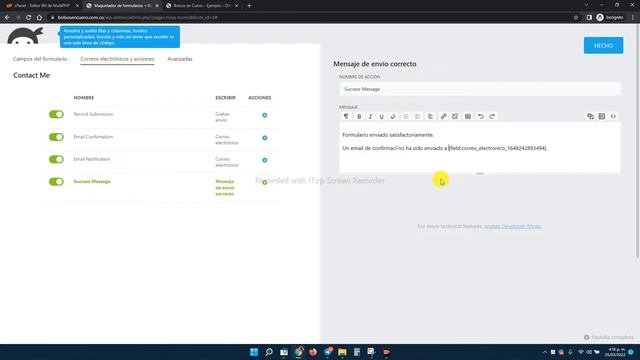Go to browser home page

[39, 18]
